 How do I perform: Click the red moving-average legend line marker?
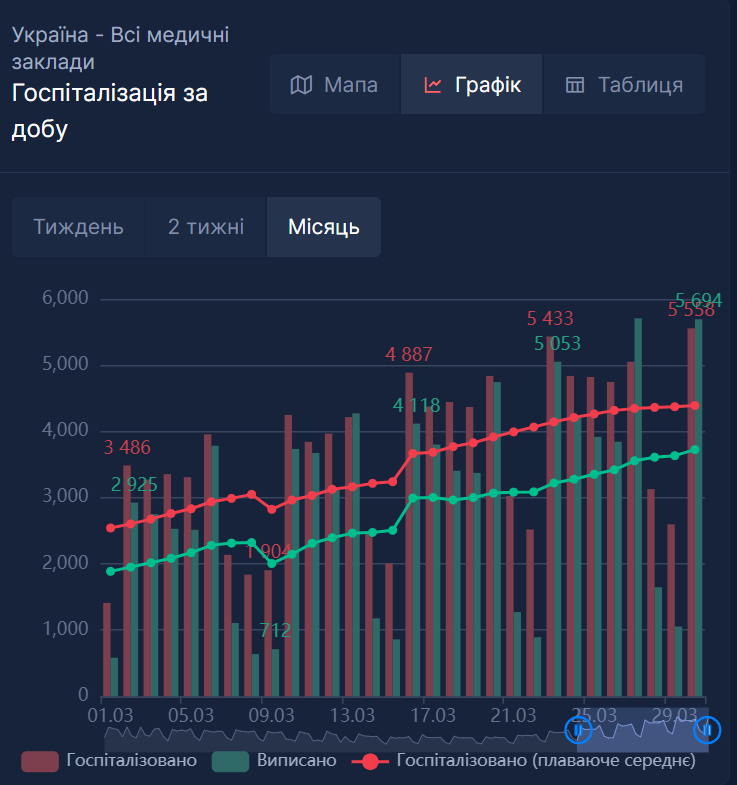370,761
